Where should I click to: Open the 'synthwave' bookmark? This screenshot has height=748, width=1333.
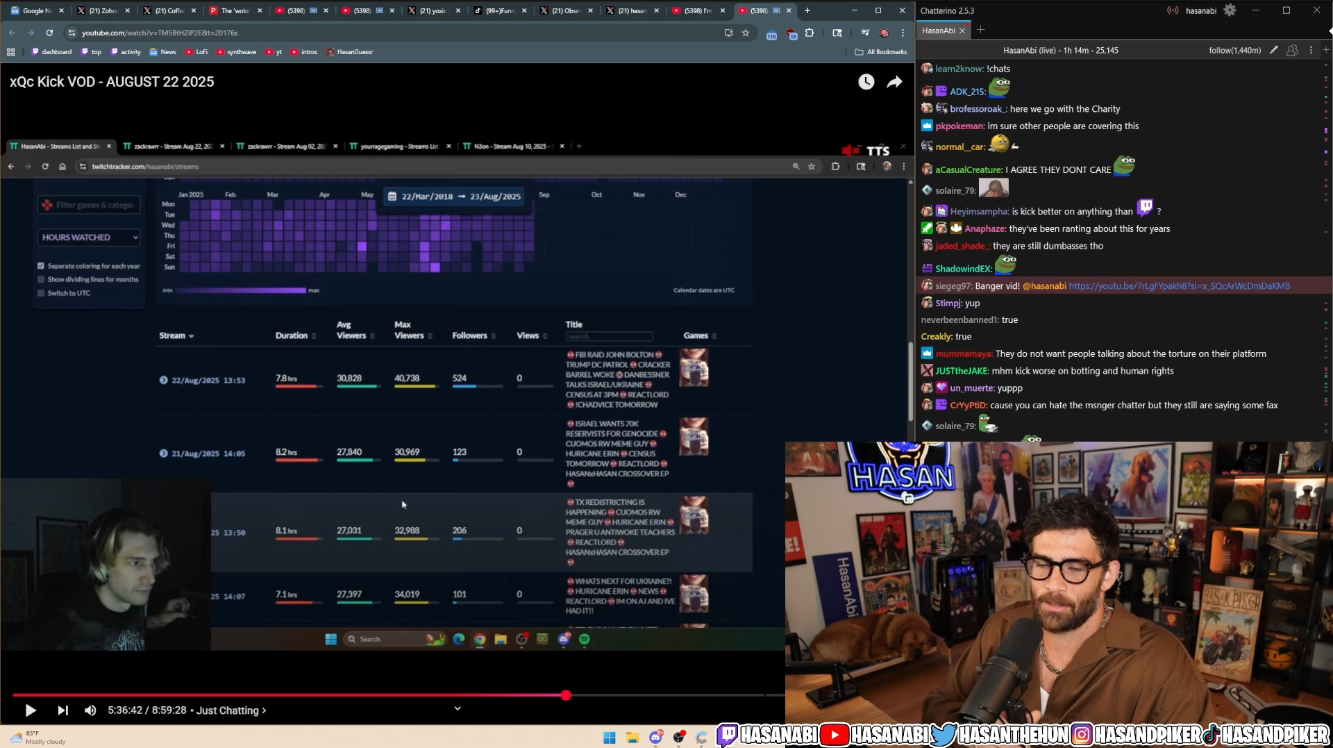235,52
